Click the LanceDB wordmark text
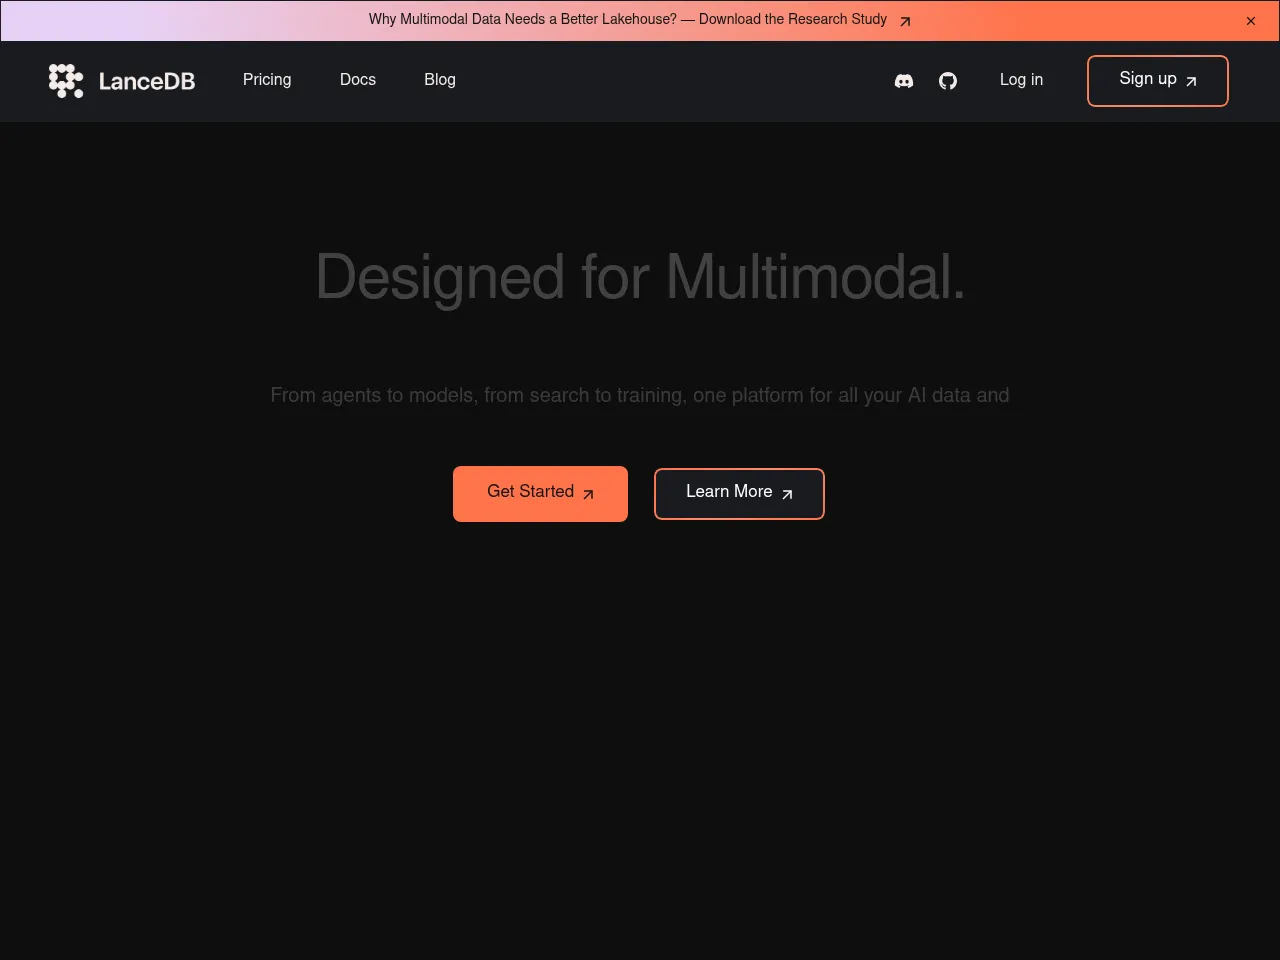The height and width of the screenshot is (960, 1280). coord(146,81)
